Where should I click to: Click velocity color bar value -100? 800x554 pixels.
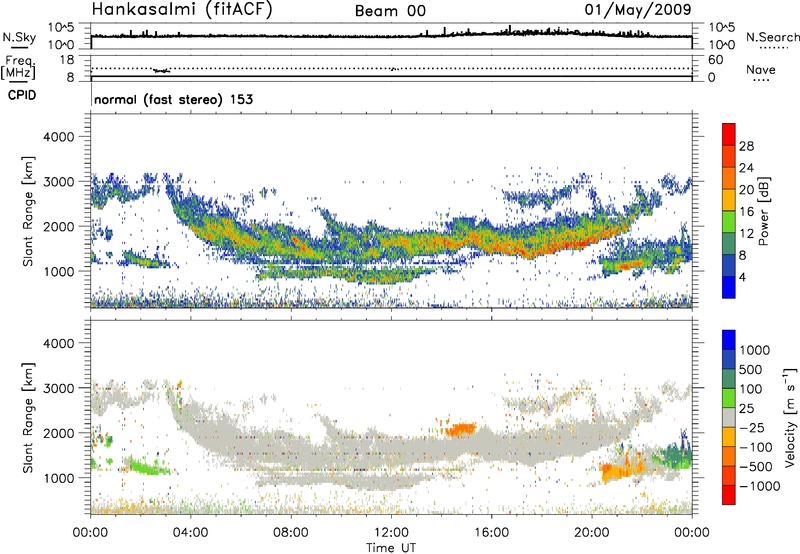pos(756,447)
